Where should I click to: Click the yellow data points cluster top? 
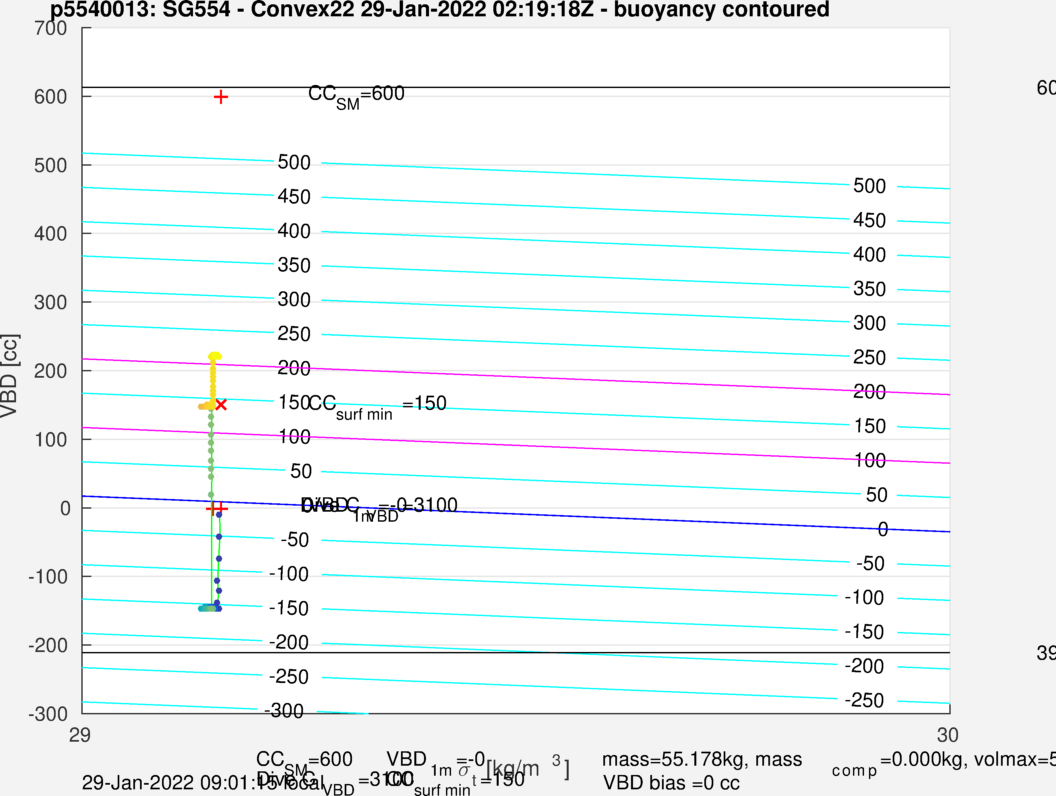(x=215, y=356)
